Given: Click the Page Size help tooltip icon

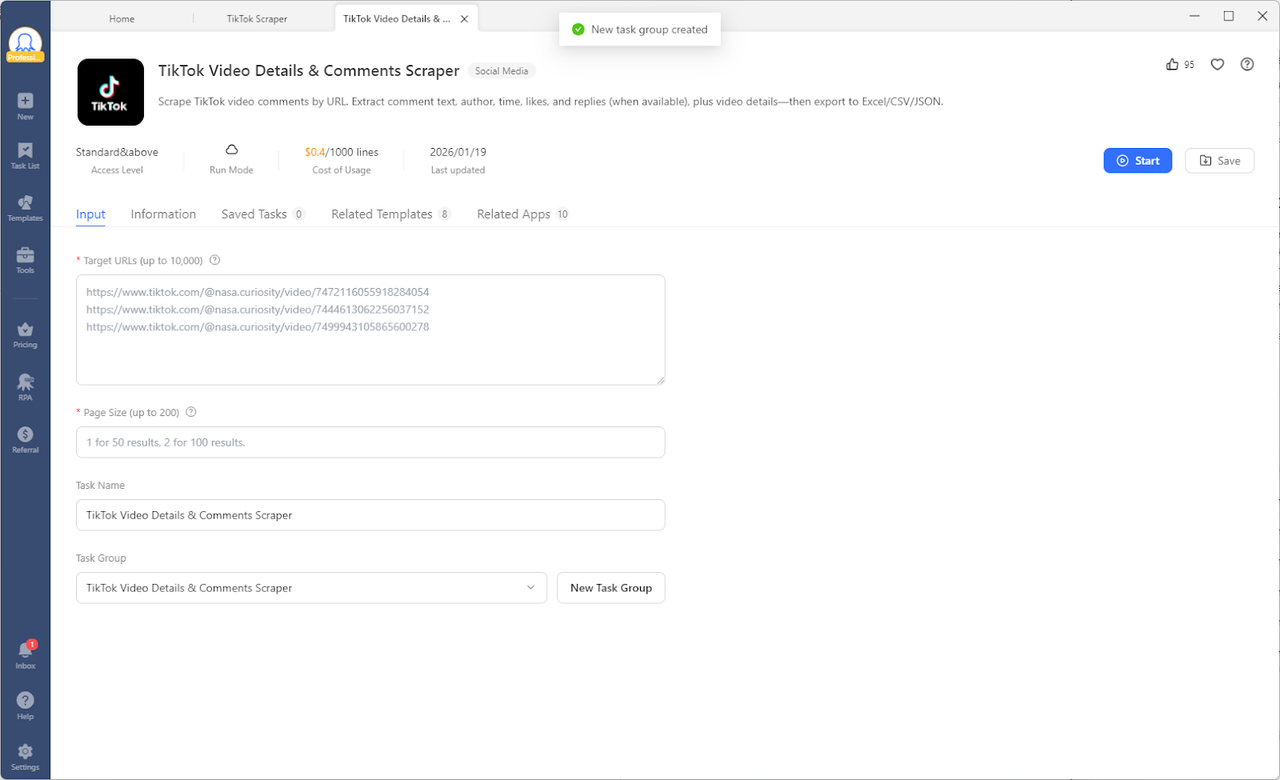Looking at the screenshot, I should pos(191,412).
